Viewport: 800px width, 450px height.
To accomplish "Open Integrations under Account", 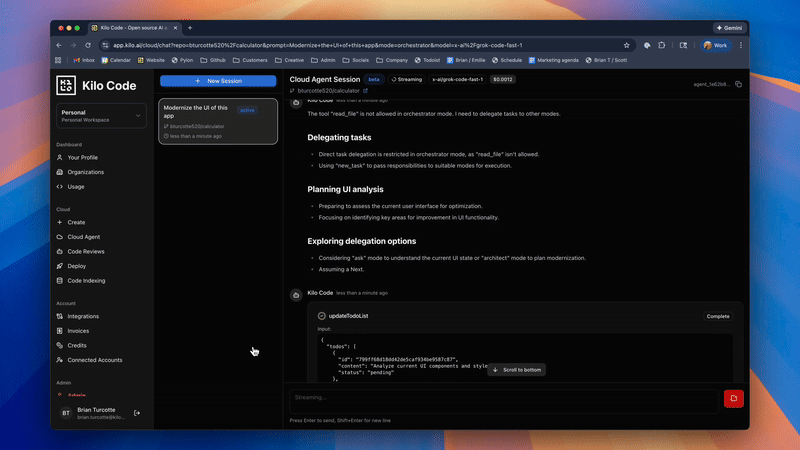I will [83, 316].
